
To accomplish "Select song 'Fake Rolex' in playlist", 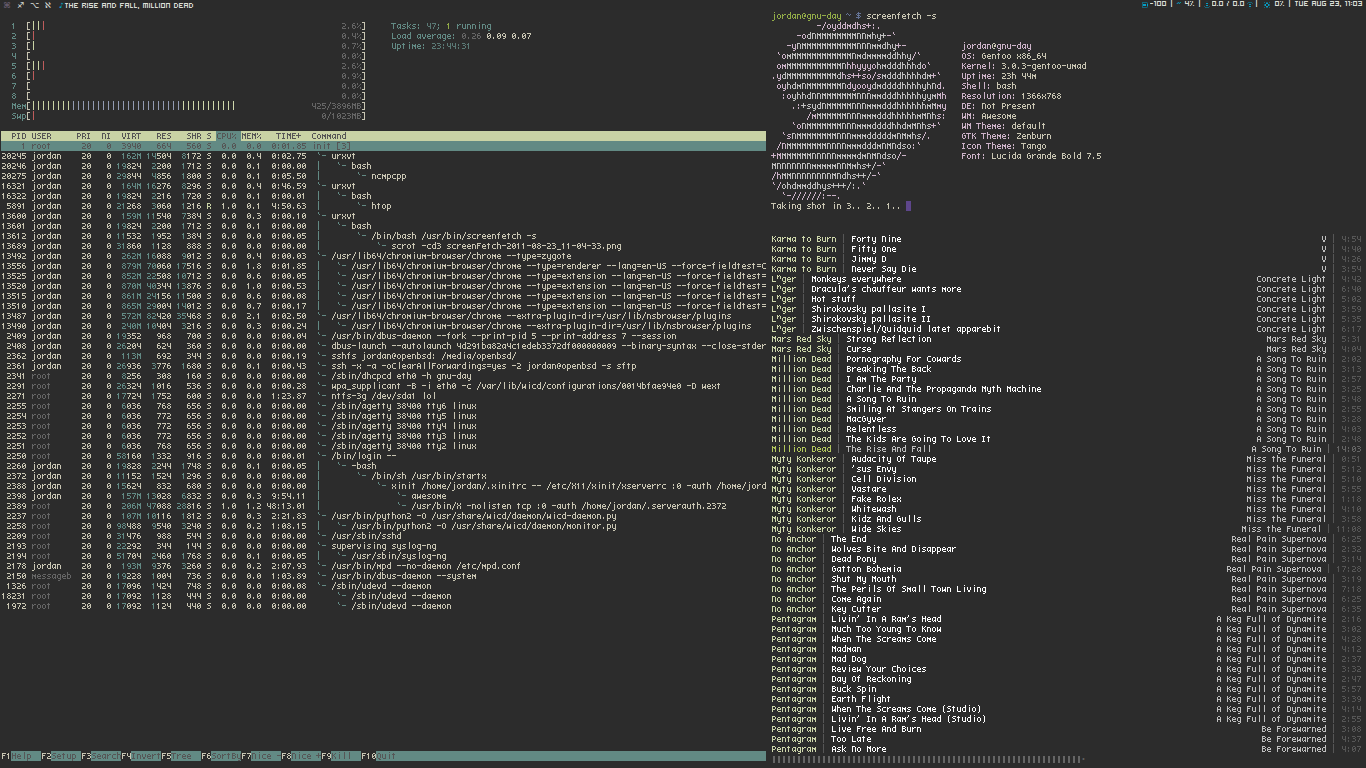I will coord(1067,499).
